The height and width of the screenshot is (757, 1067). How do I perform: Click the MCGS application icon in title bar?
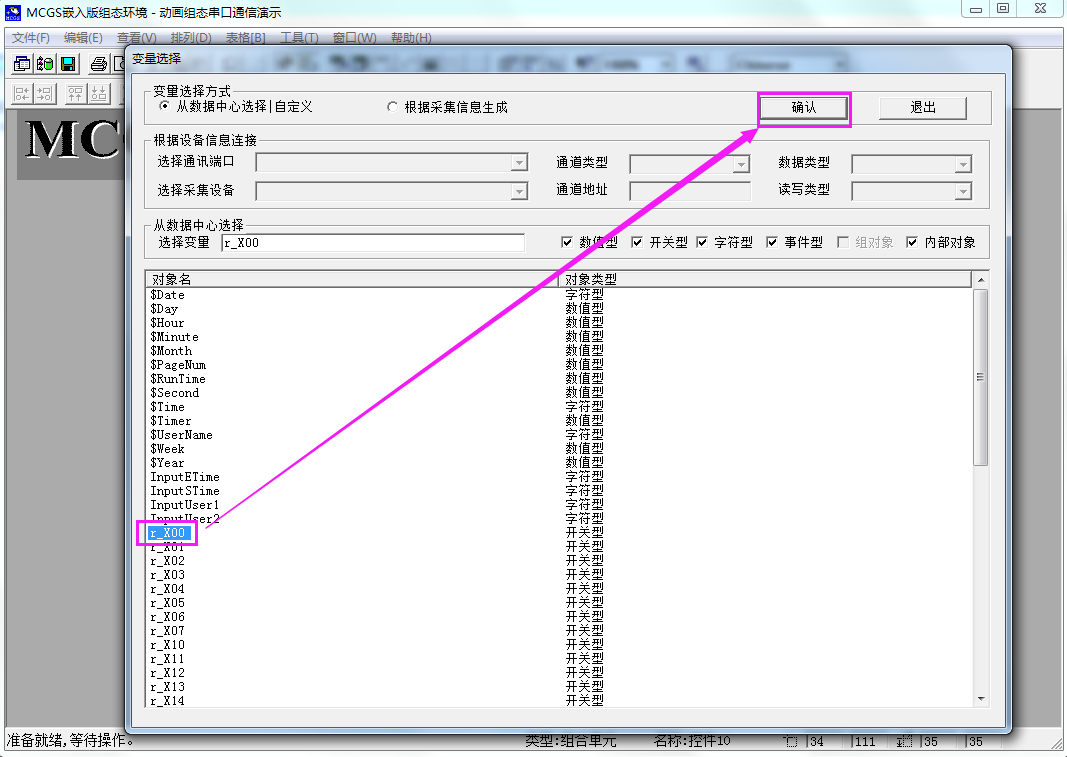click(13, 12)
